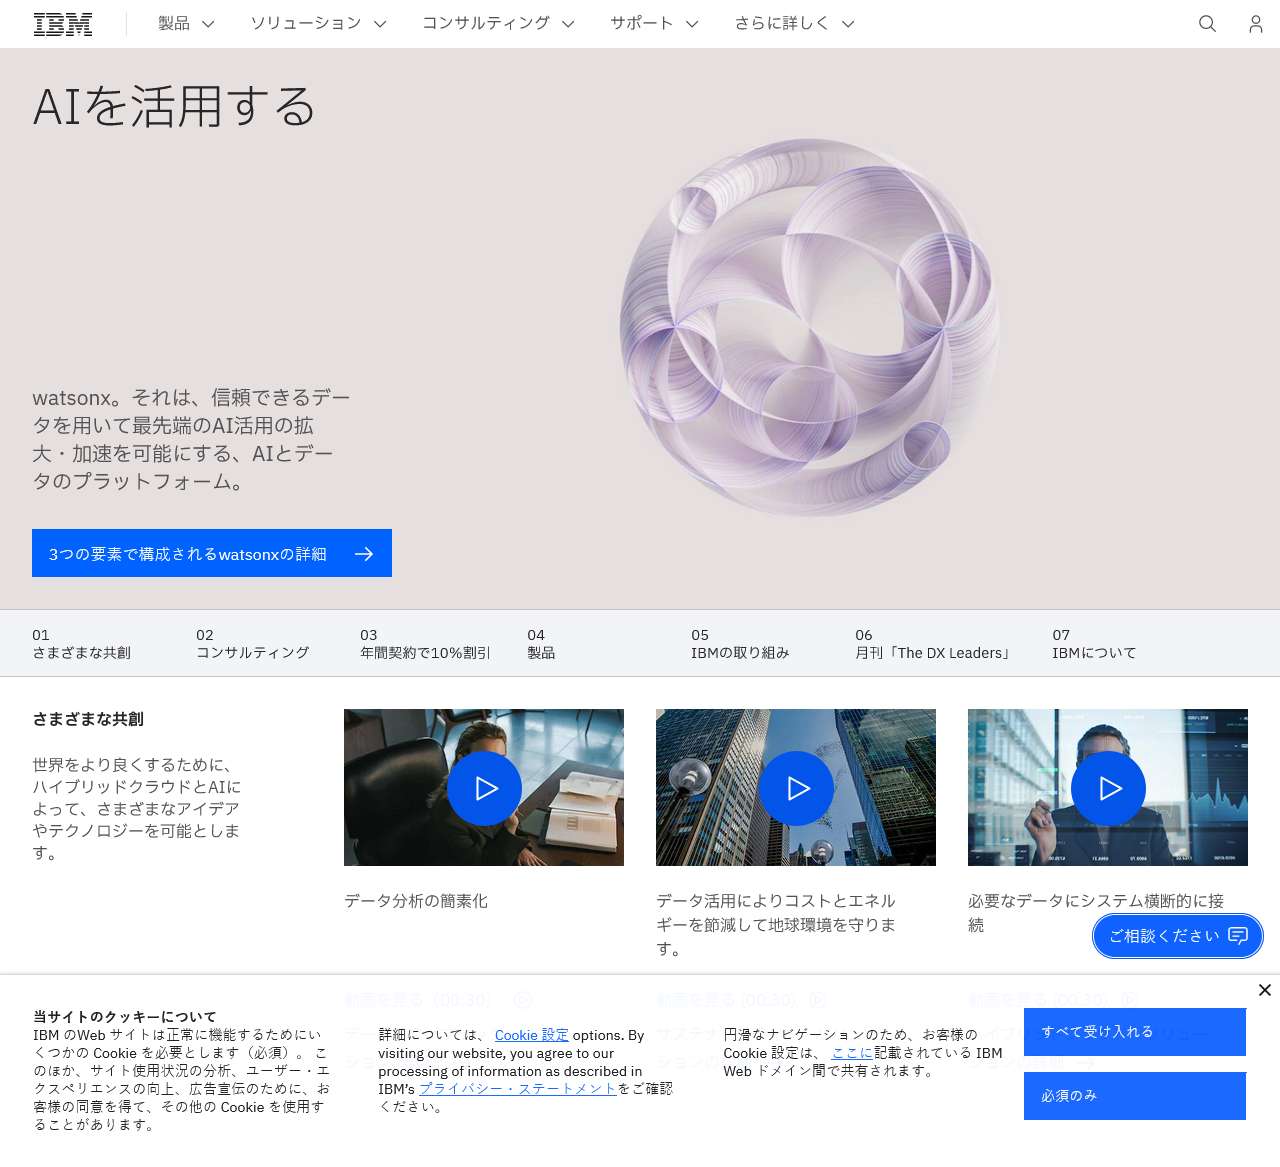Screen dimensions: 1280x1167
Task: Open the Cookie 設定 link
Action: pos(532,1035)
